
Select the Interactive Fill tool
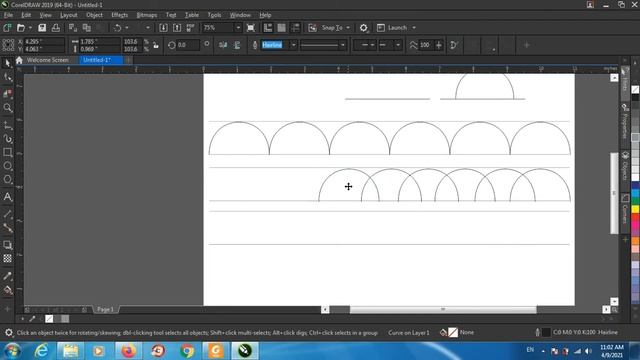(7, 290)
